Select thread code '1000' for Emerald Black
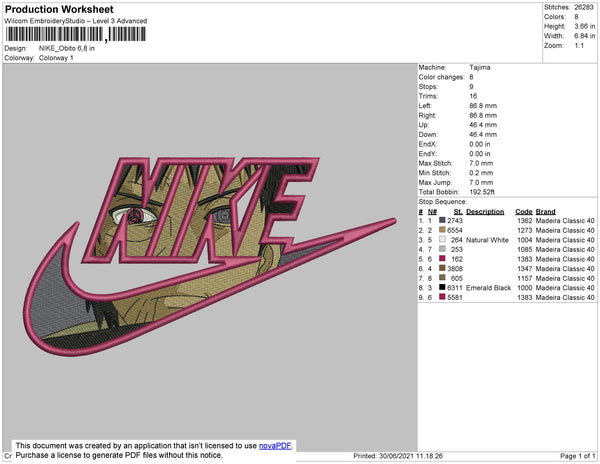 coord(525,288)
